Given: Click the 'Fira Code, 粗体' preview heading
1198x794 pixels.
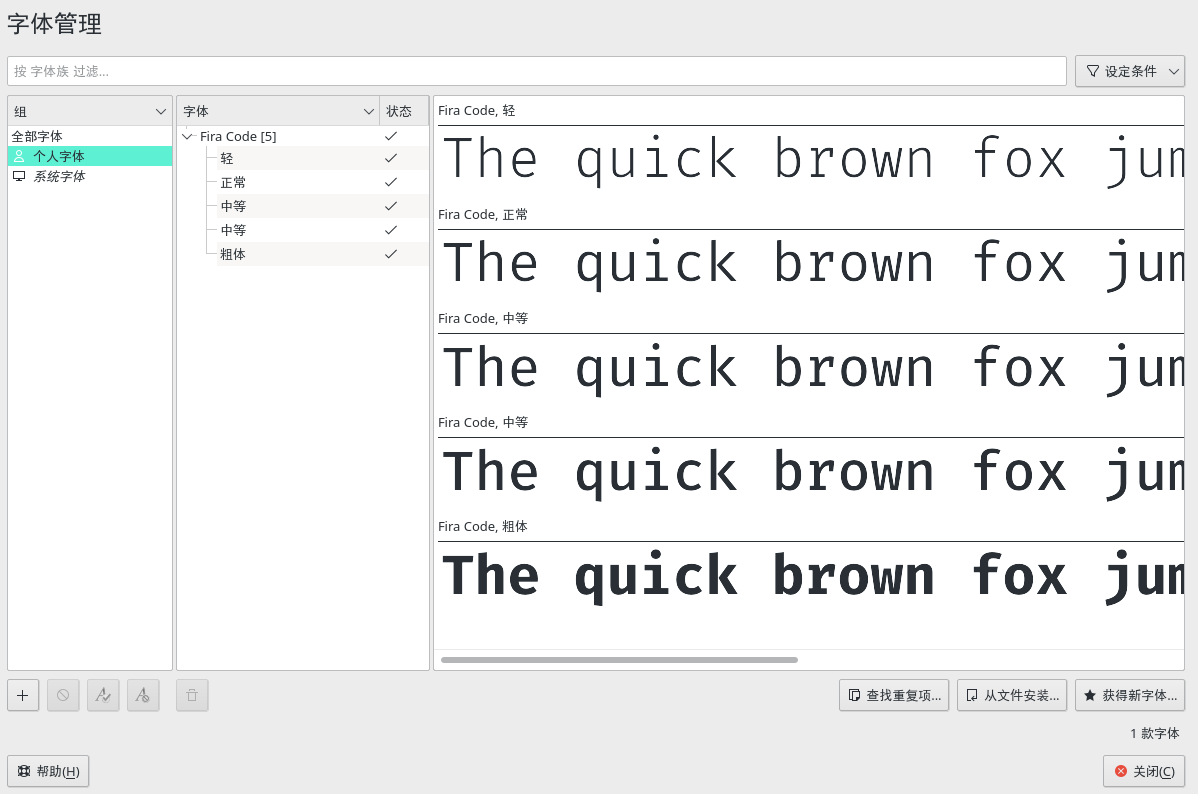Looking at the screenshot, I should (483, 527).
